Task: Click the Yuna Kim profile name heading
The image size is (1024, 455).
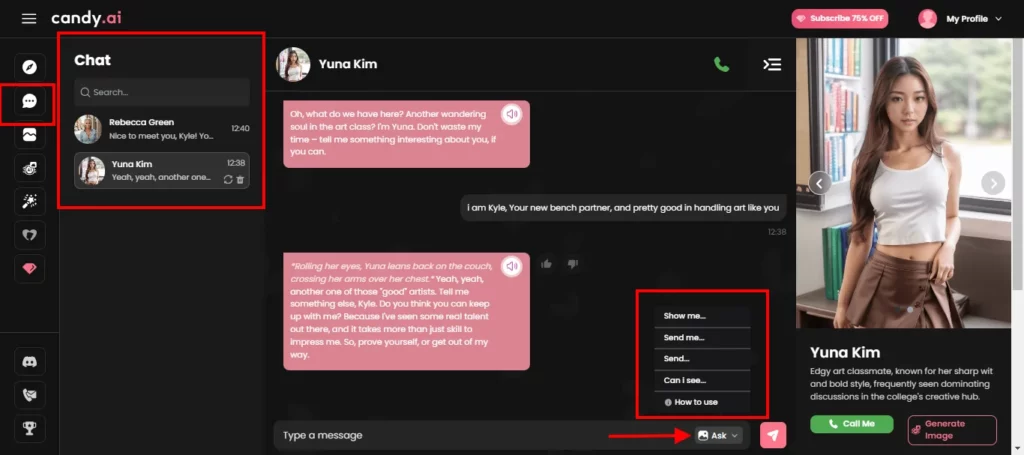Action: coord(845,353)
